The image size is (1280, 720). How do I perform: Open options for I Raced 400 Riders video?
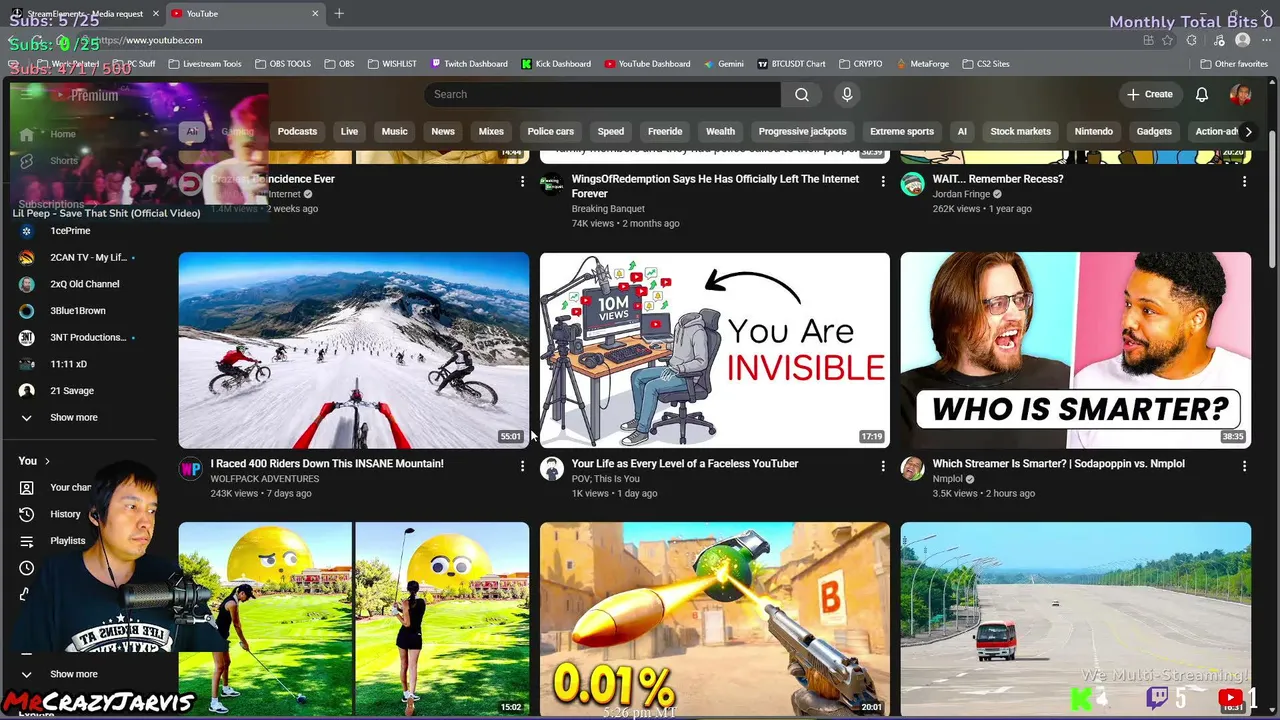point(522,466)
